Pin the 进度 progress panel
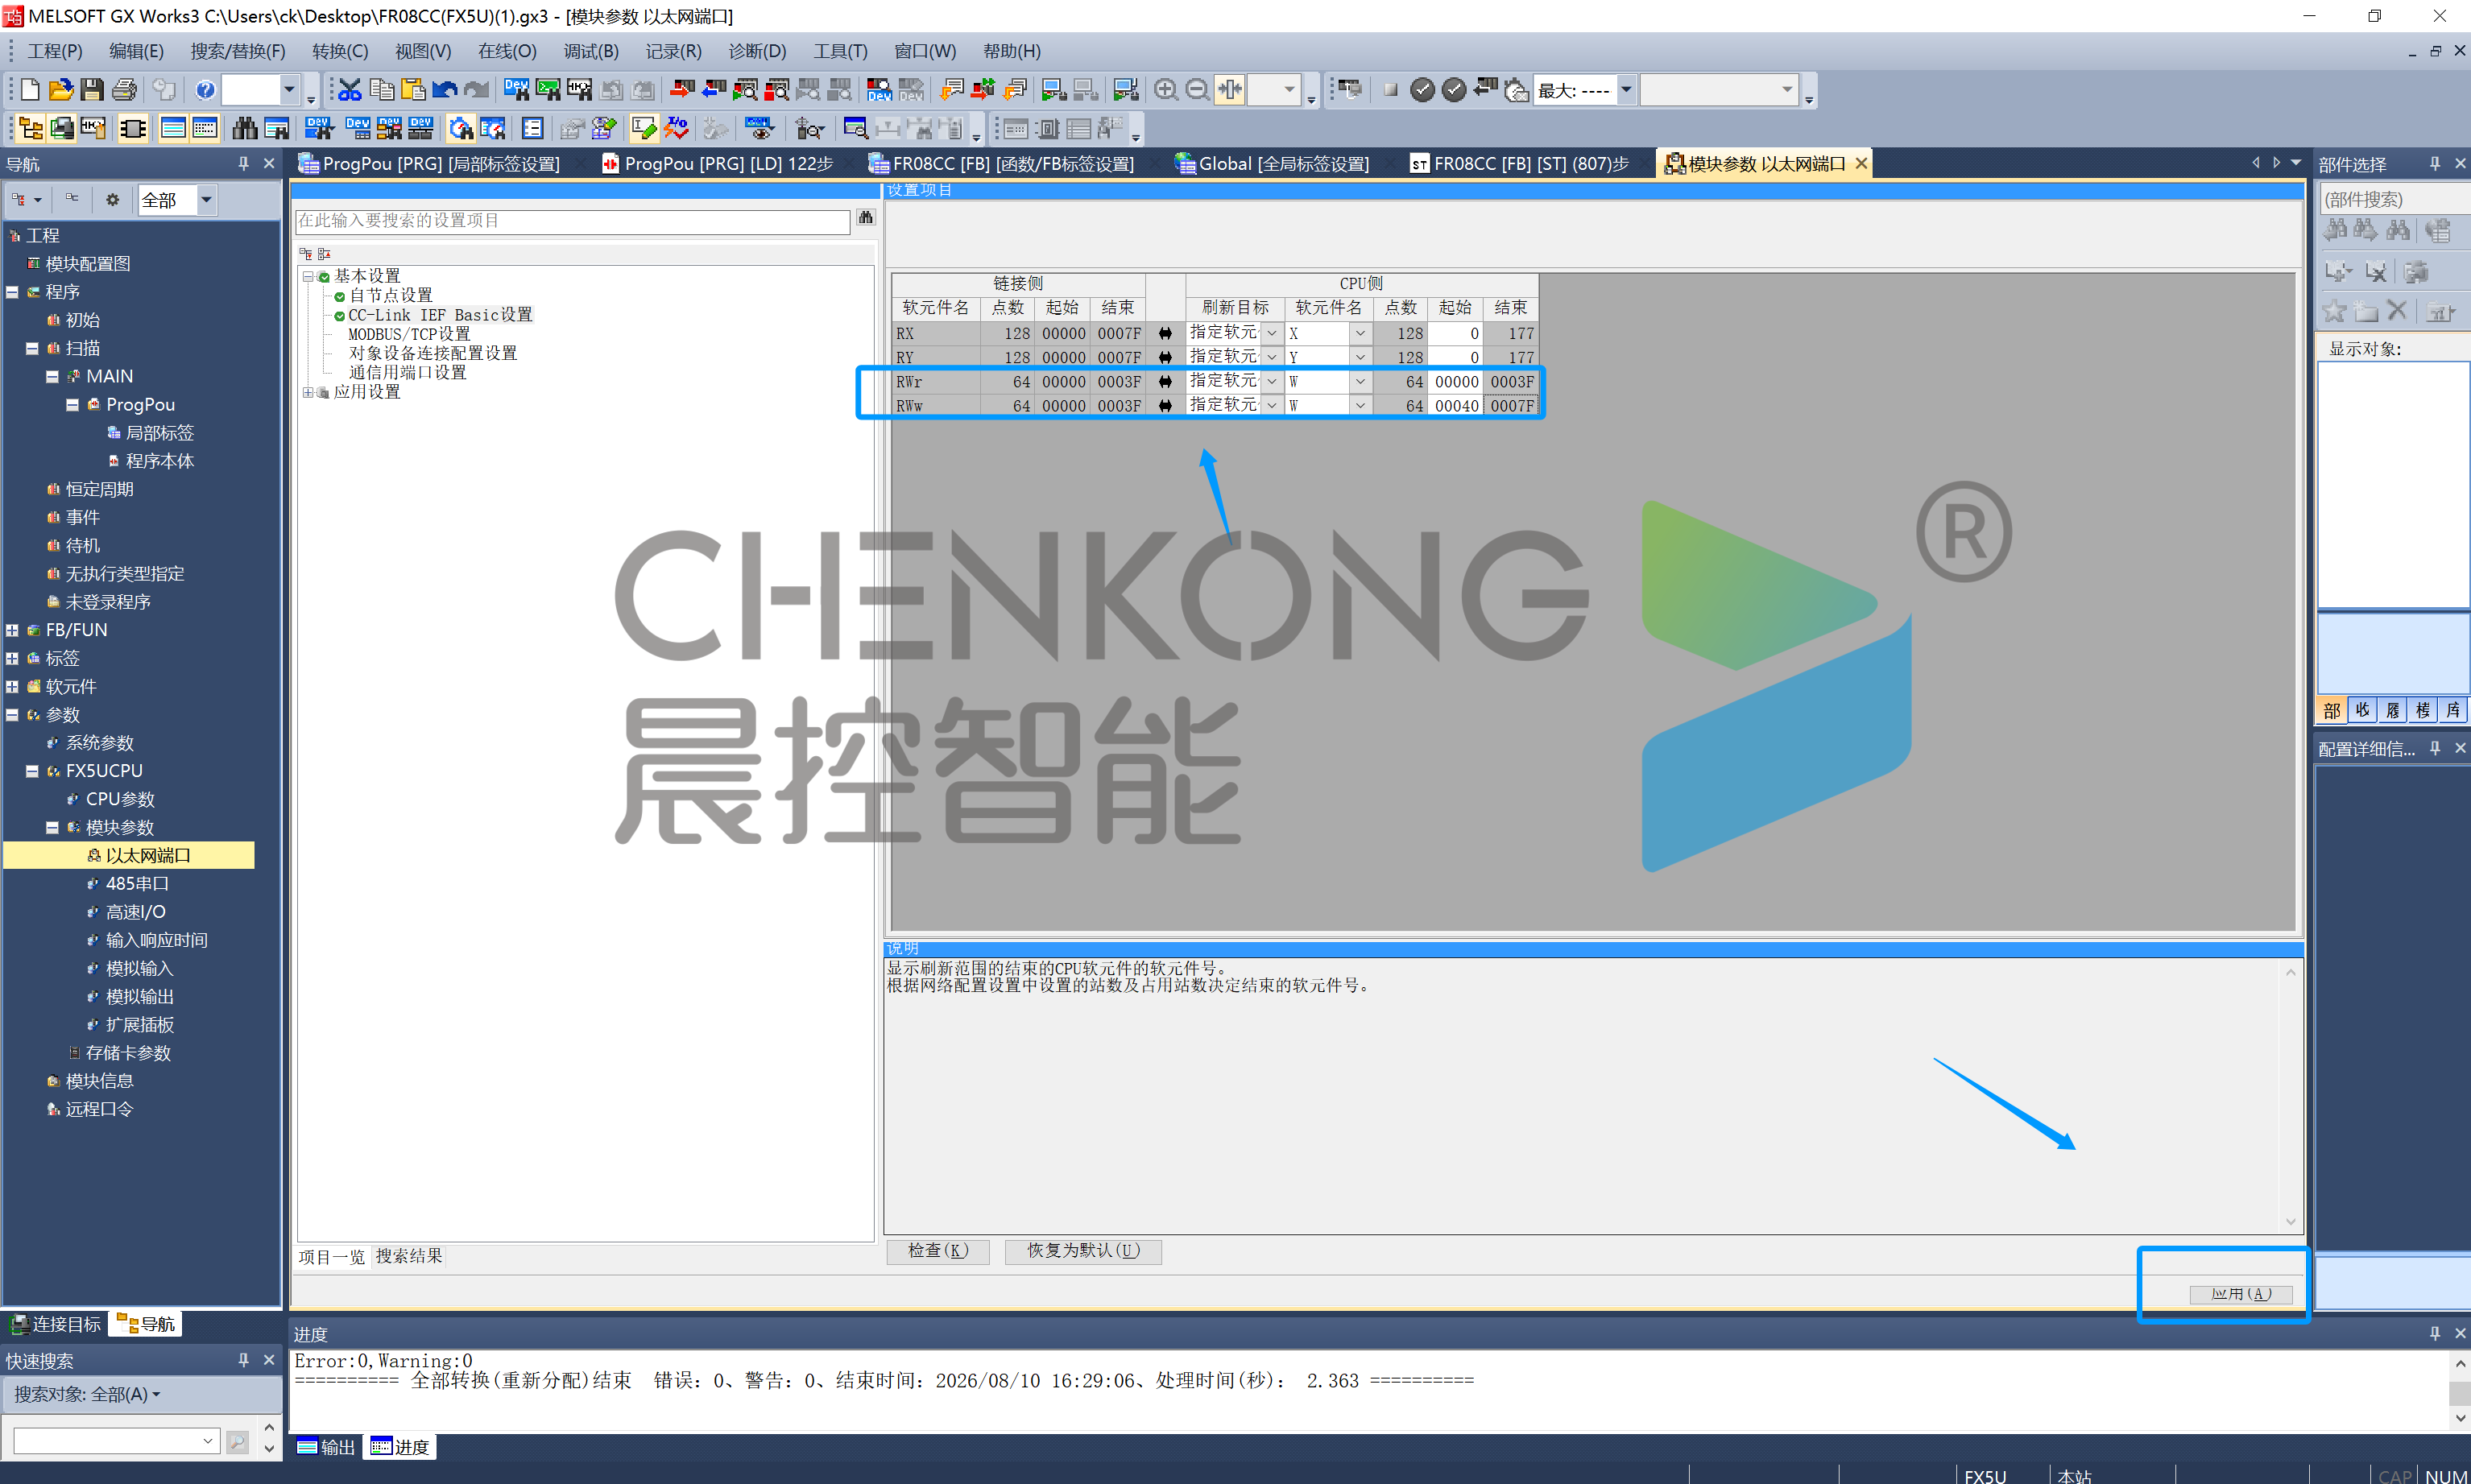 coord(2434,1333)
